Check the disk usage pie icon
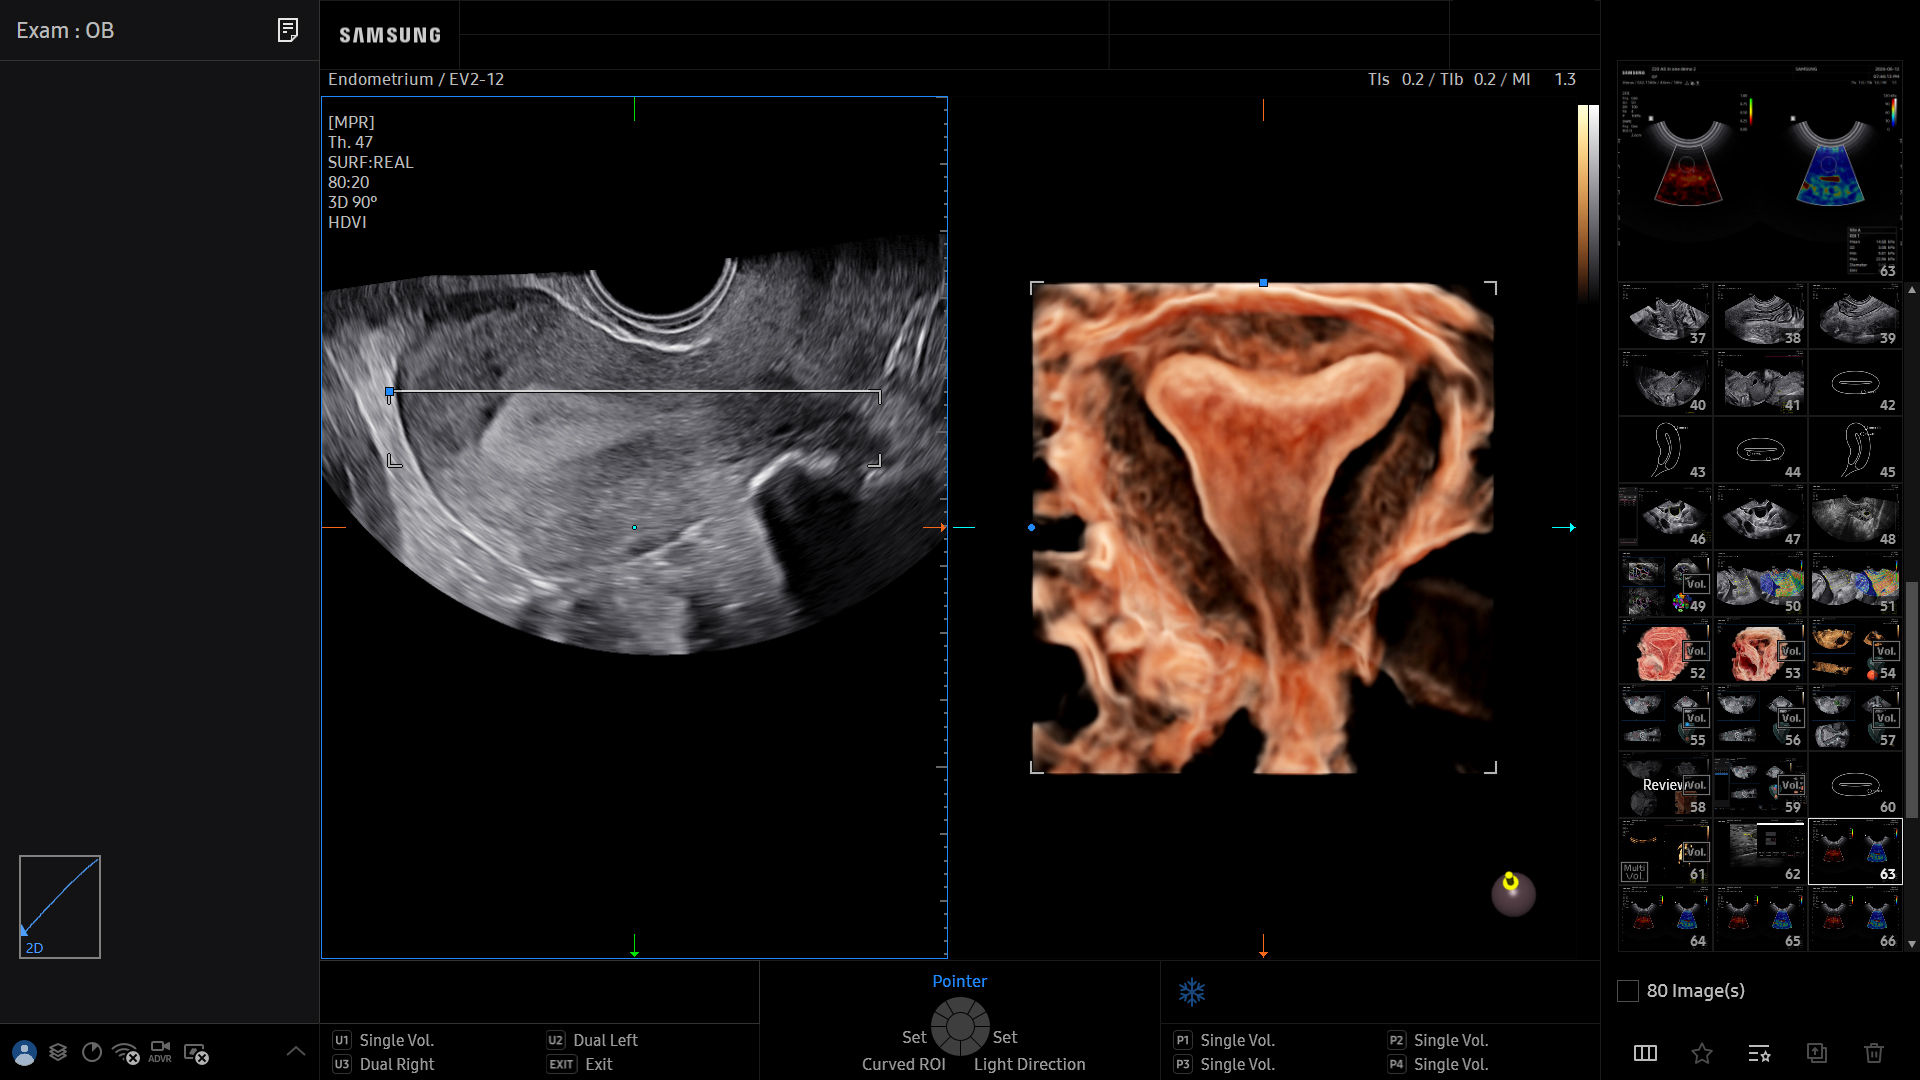The width and height of the screenshot is (1920, 1080). pos(92,1052)
